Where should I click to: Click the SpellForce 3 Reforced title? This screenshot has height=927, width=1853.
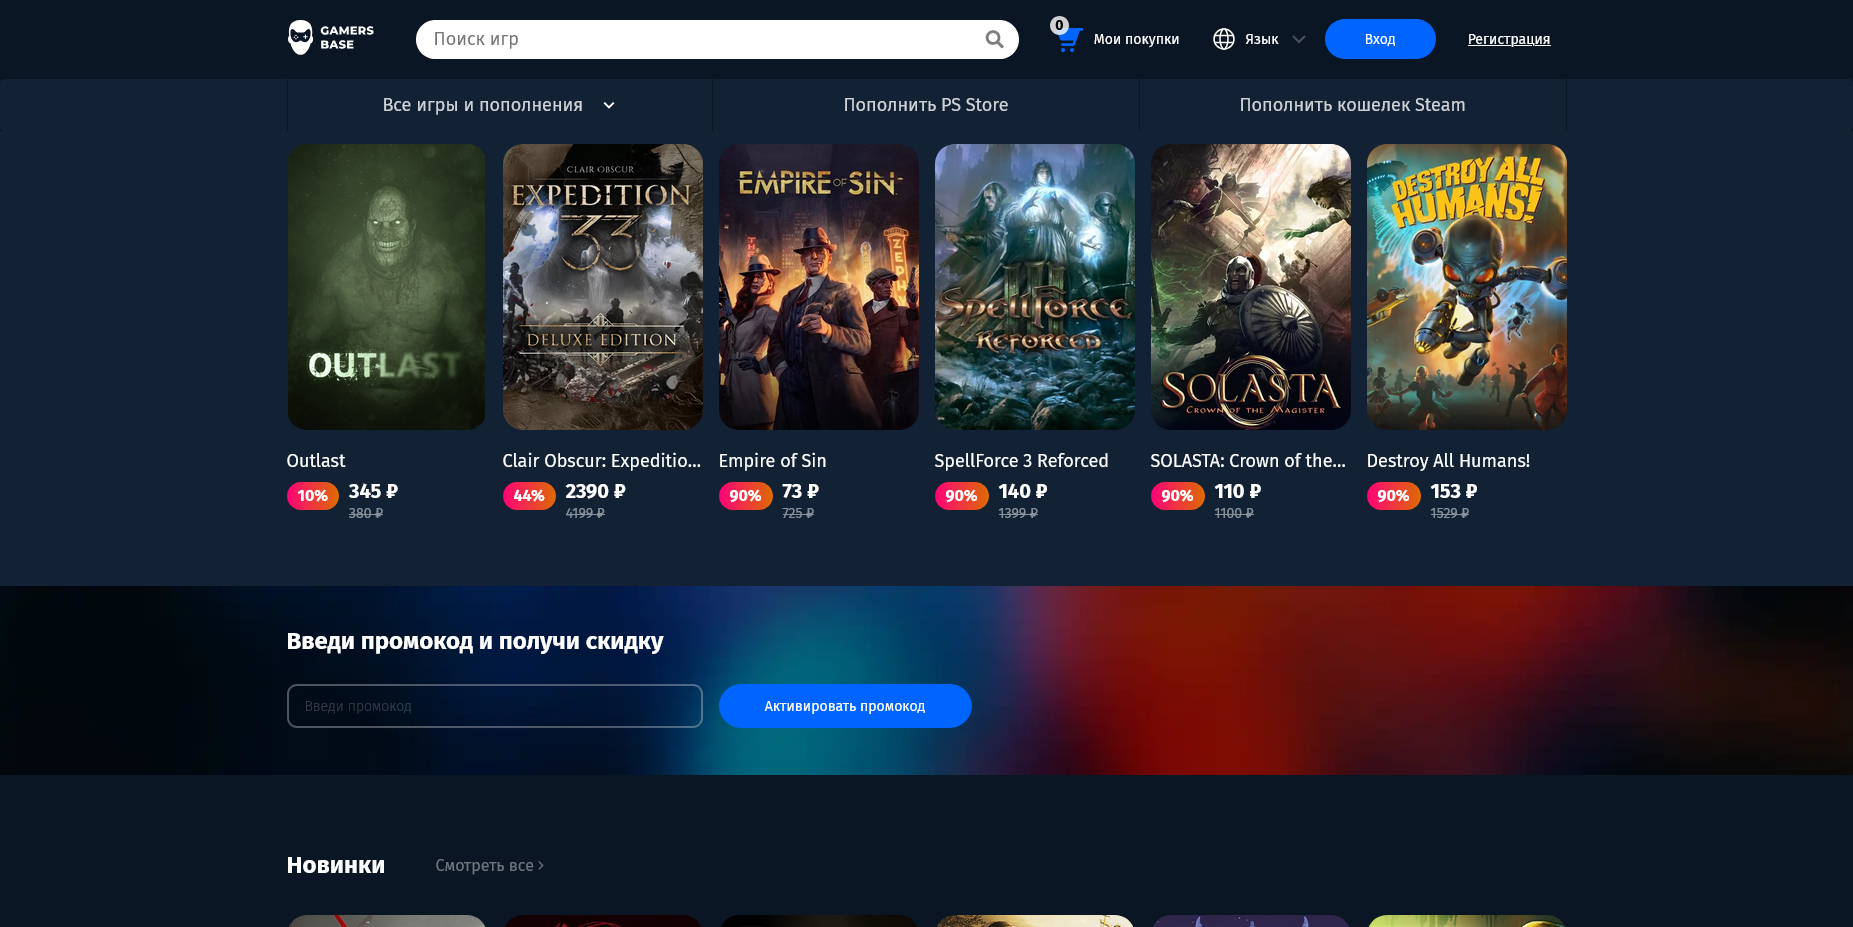click(x=1022, y=461)
